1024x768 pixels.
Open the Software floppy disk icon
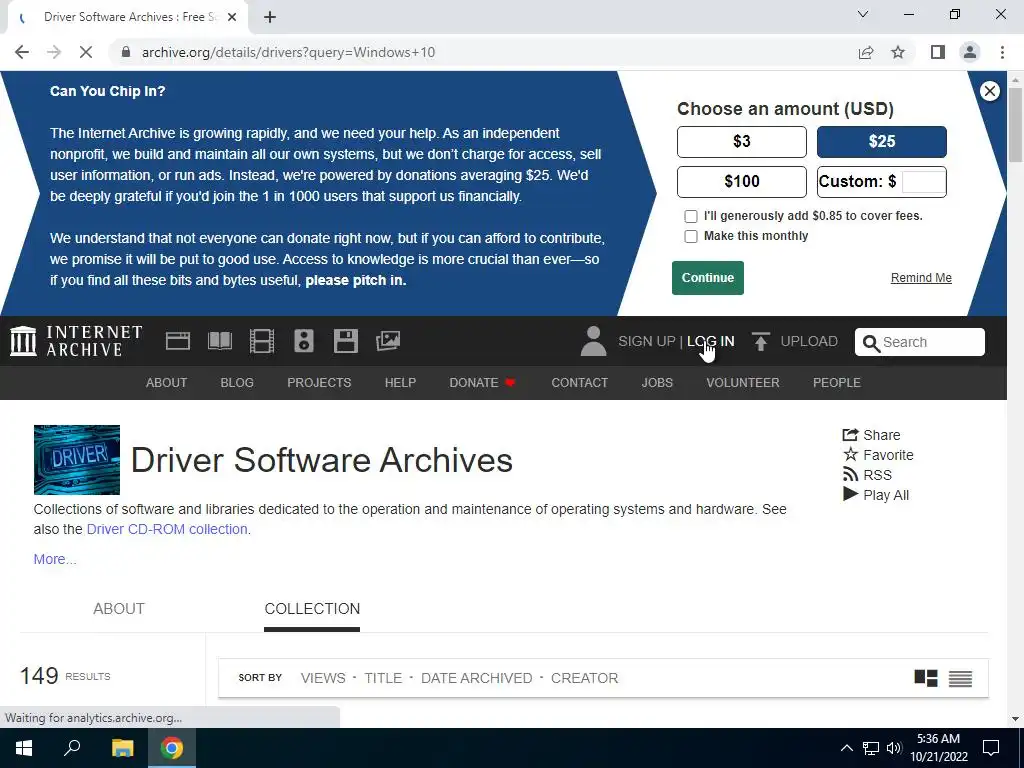pyautogui.click(x=345, y=341)
